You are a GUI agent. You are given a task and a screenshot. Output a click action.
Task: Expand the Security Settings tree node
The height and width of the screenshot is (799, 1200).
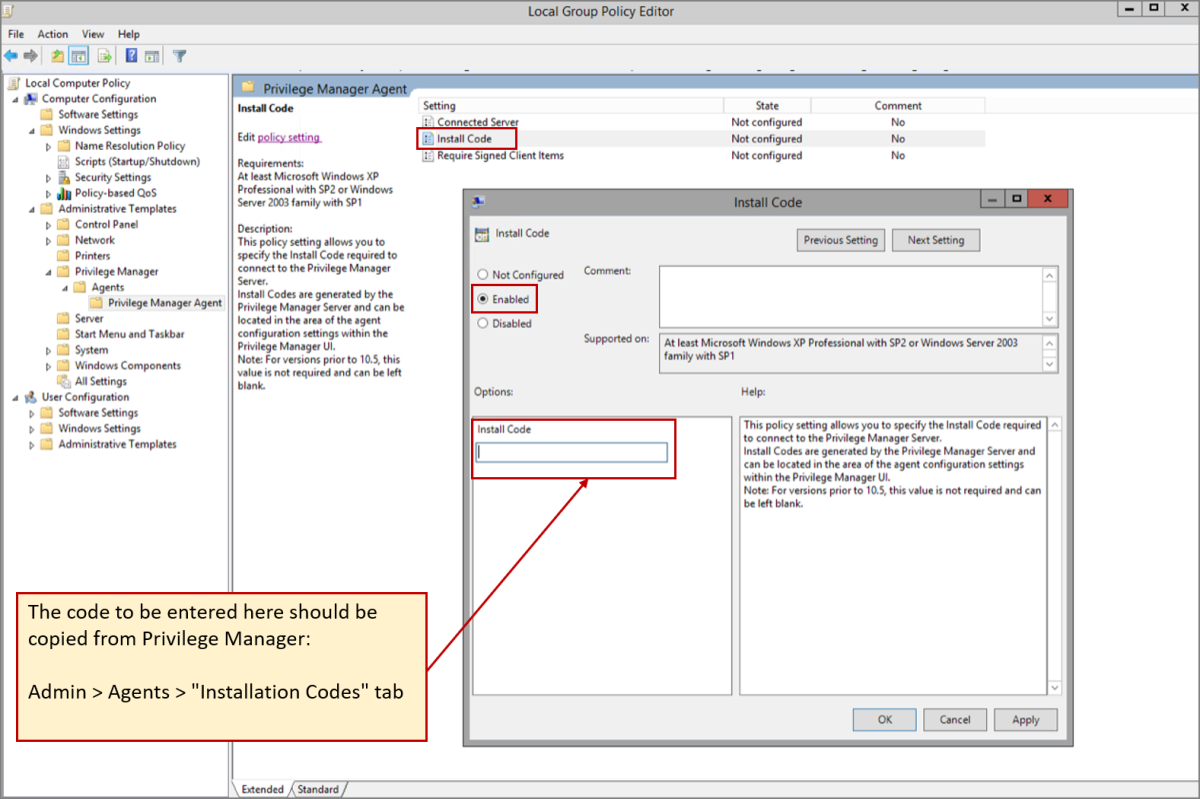[x=49, y=178]
